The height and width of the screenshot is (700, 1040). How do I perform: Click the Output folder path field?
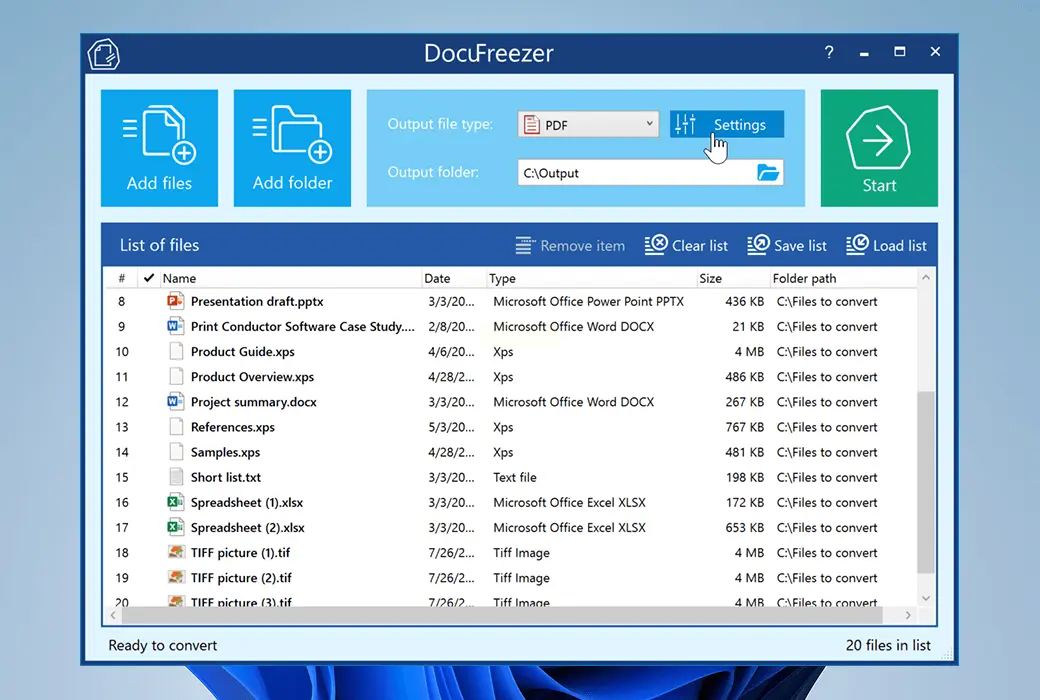click(635, 173)
